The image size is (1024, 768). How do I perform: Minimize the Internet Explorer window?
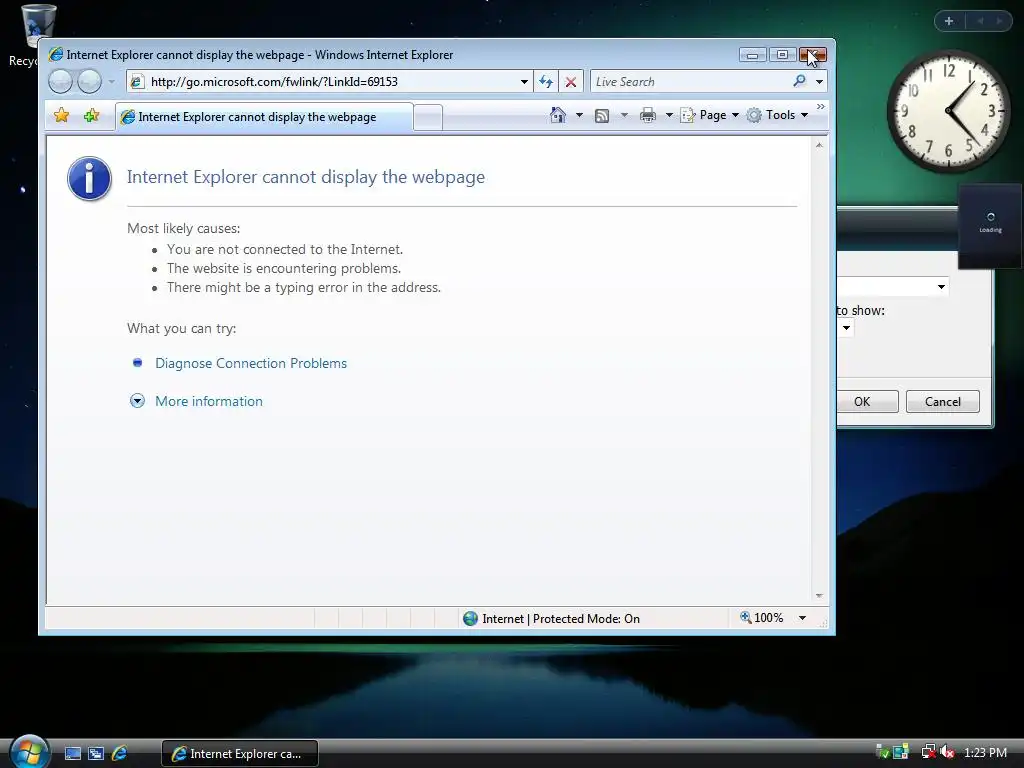tap(752, 55)
